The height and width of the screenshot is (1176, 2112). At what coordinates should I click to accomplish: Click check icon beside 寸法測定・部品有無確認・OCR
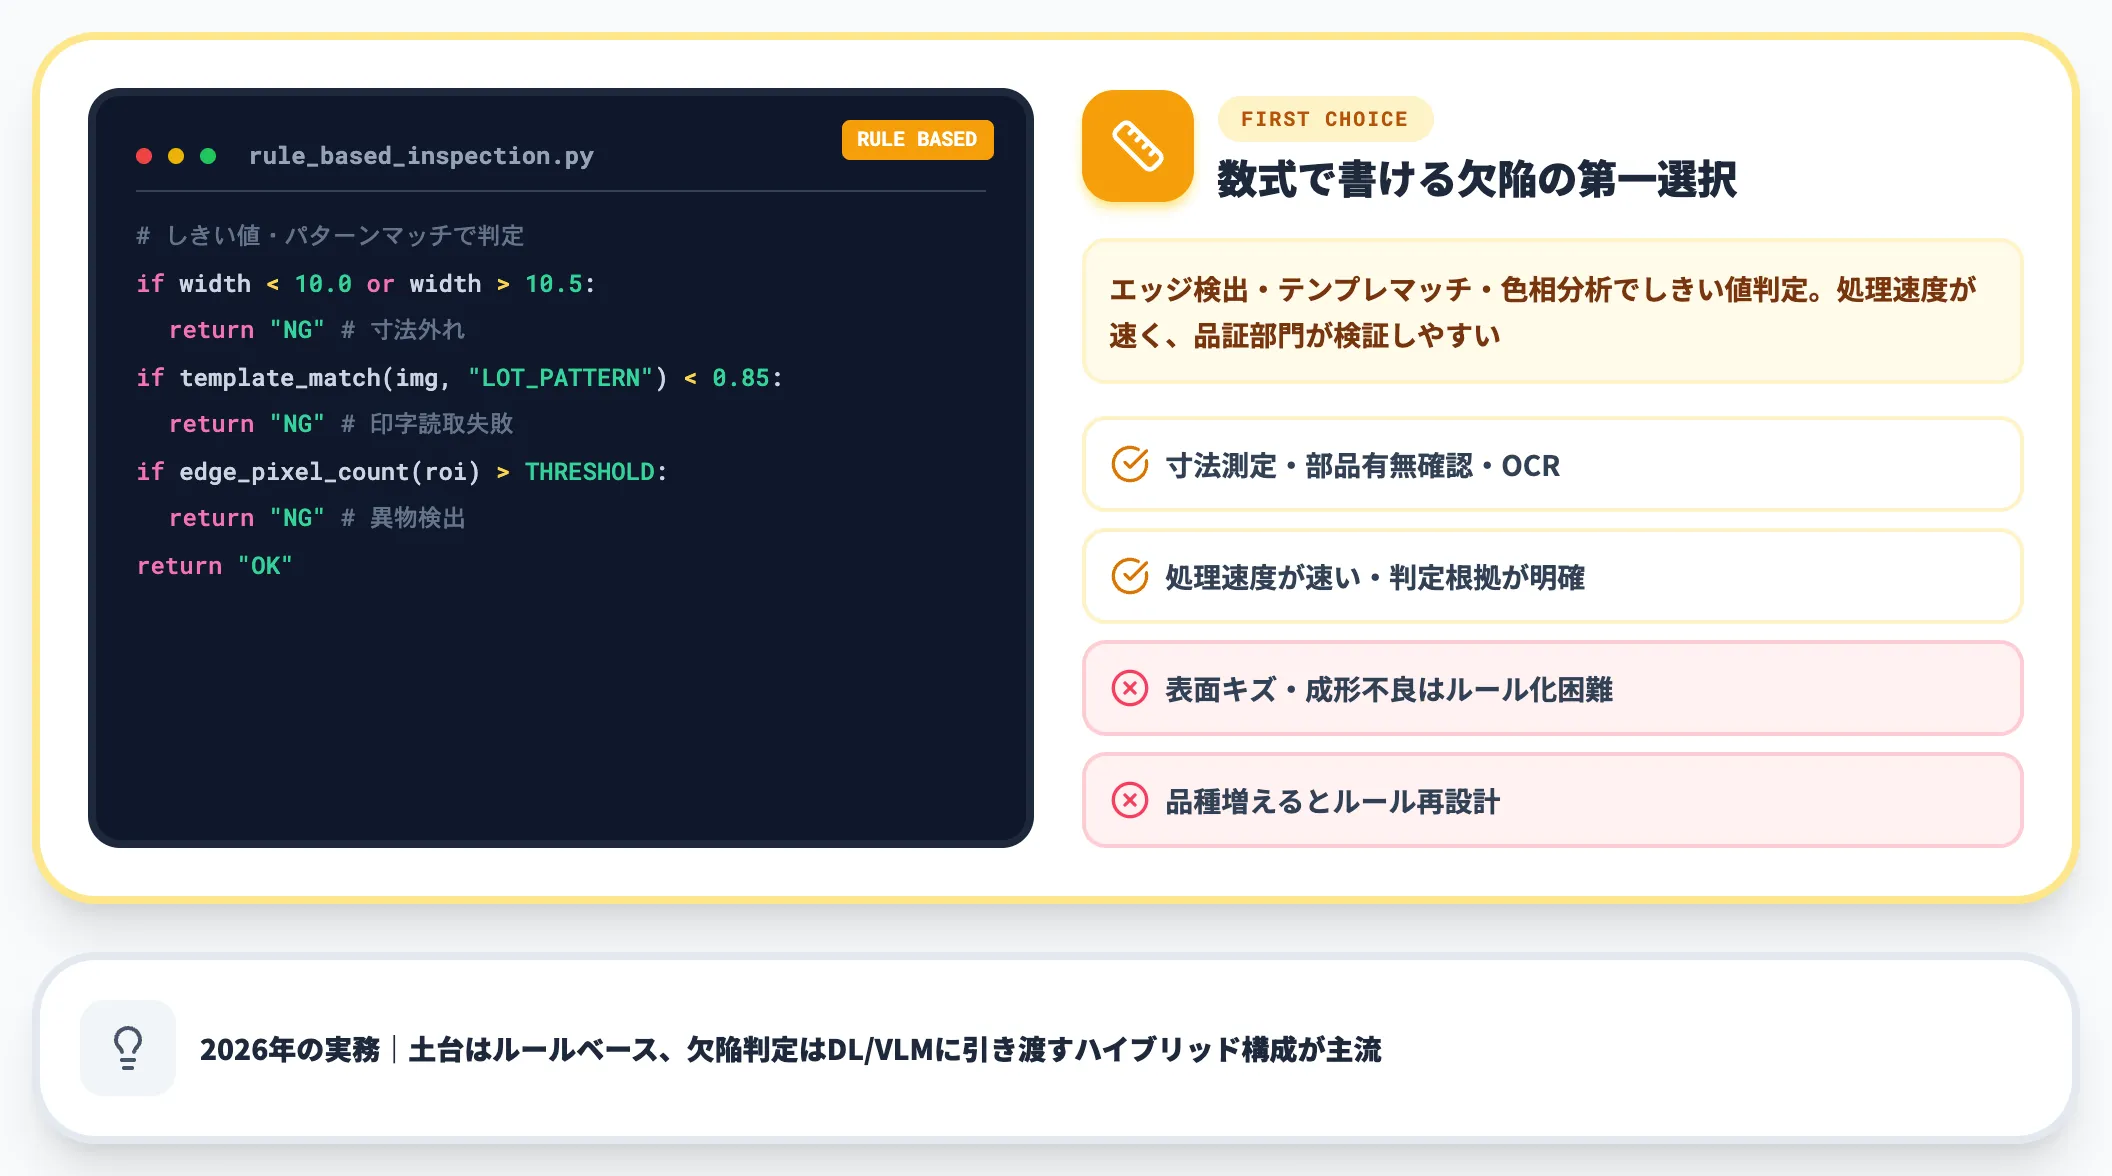(x=1130, y=464)
